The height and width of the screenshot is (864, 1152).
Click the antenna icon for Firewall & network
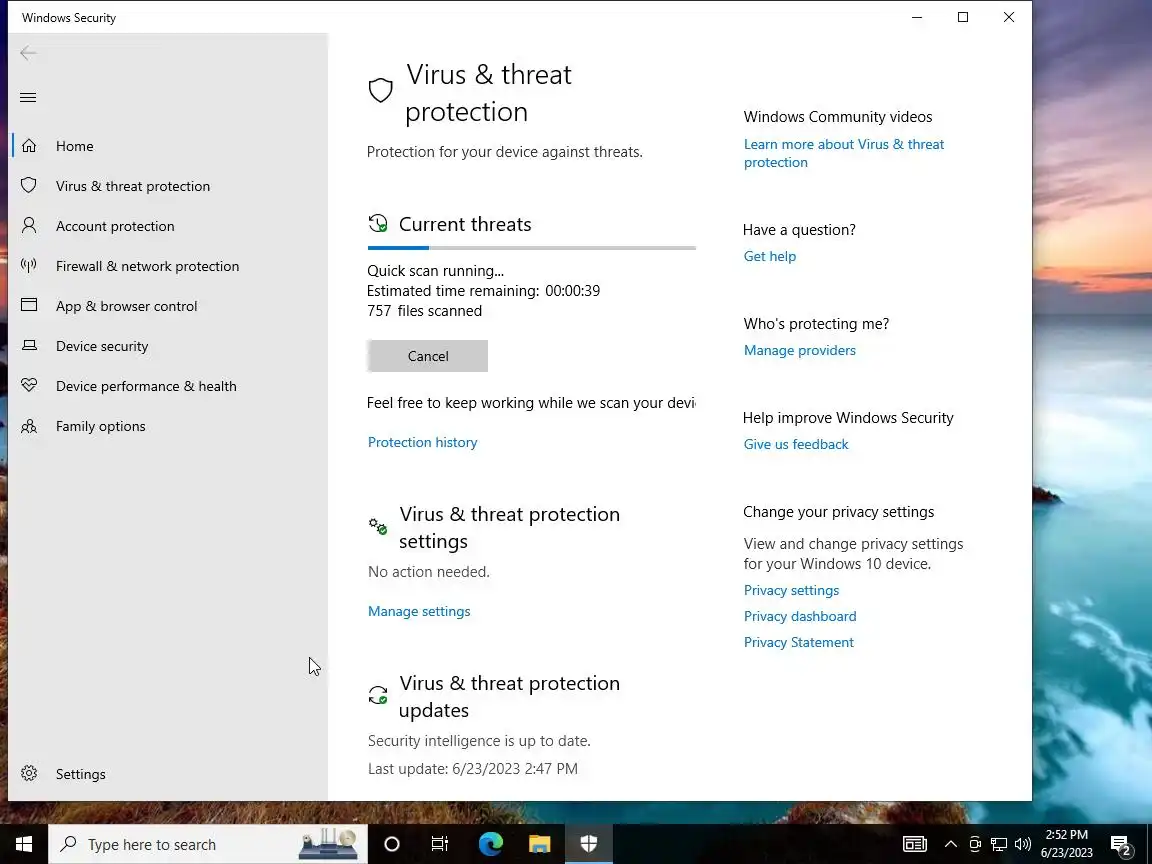29,265
